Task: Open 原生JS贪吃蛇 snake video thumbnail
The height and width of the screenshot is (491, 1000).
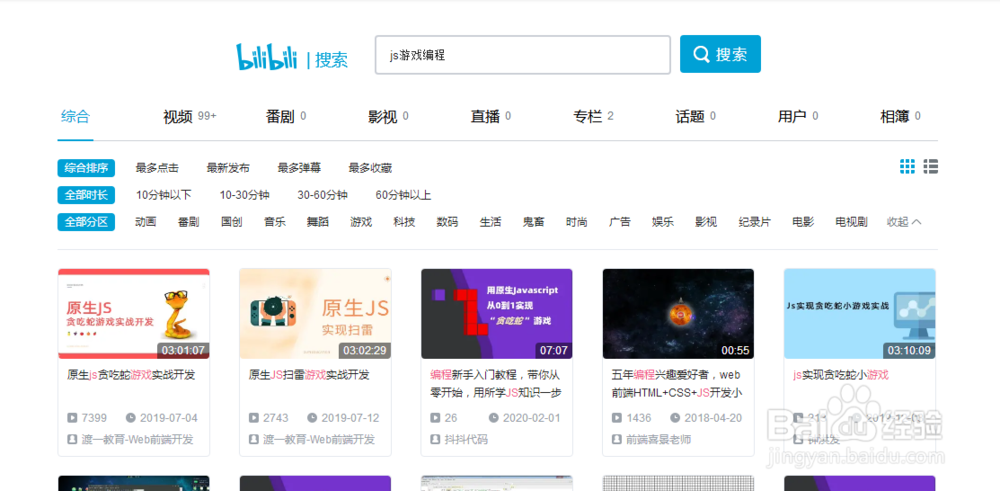Action: [x=134, y=314]
